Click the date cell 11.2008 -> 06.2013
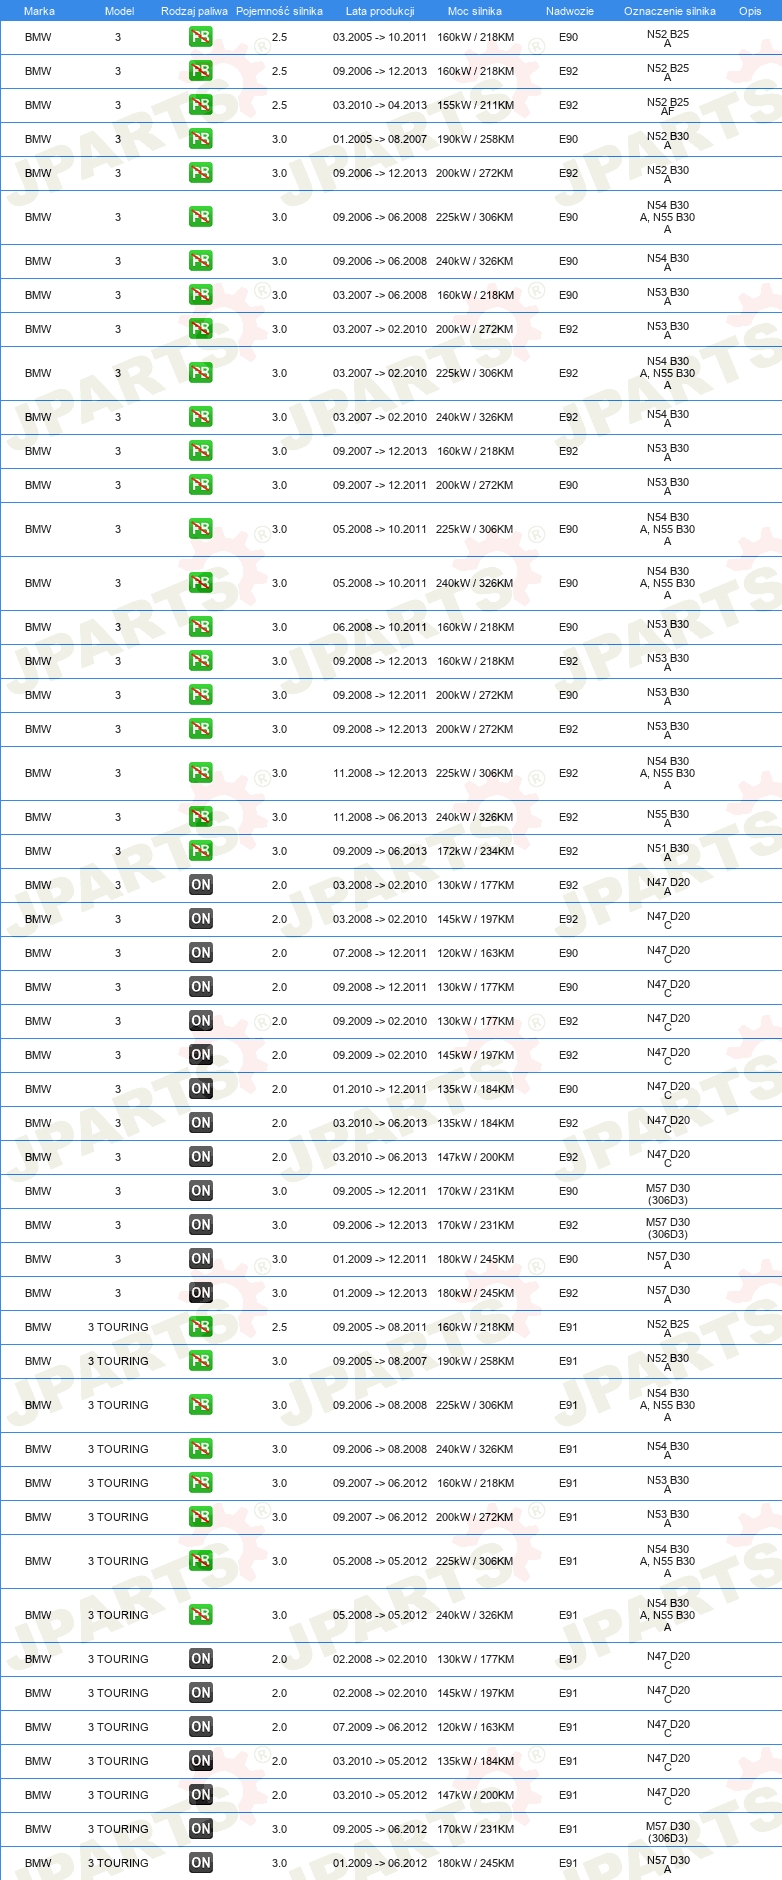 click(380, 817)
